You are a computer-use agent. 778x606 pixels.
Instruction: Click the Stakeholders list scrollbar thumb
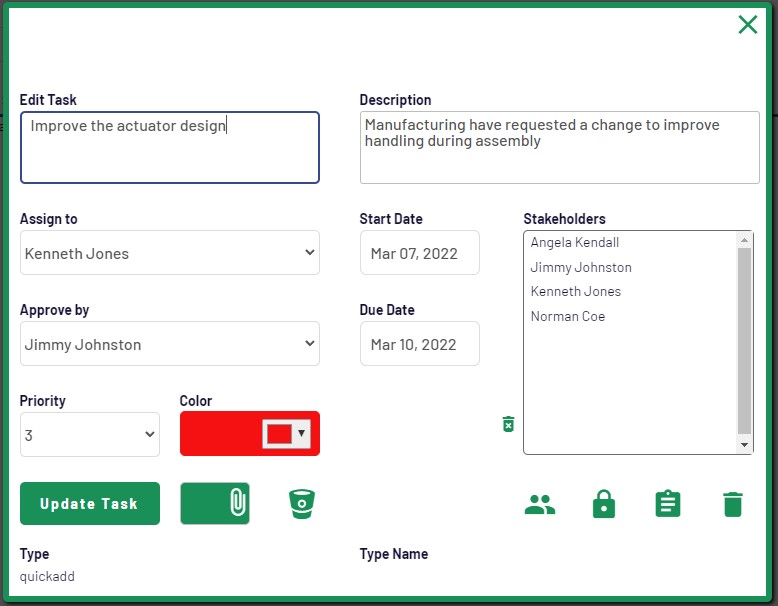click(x=744, y=341)
